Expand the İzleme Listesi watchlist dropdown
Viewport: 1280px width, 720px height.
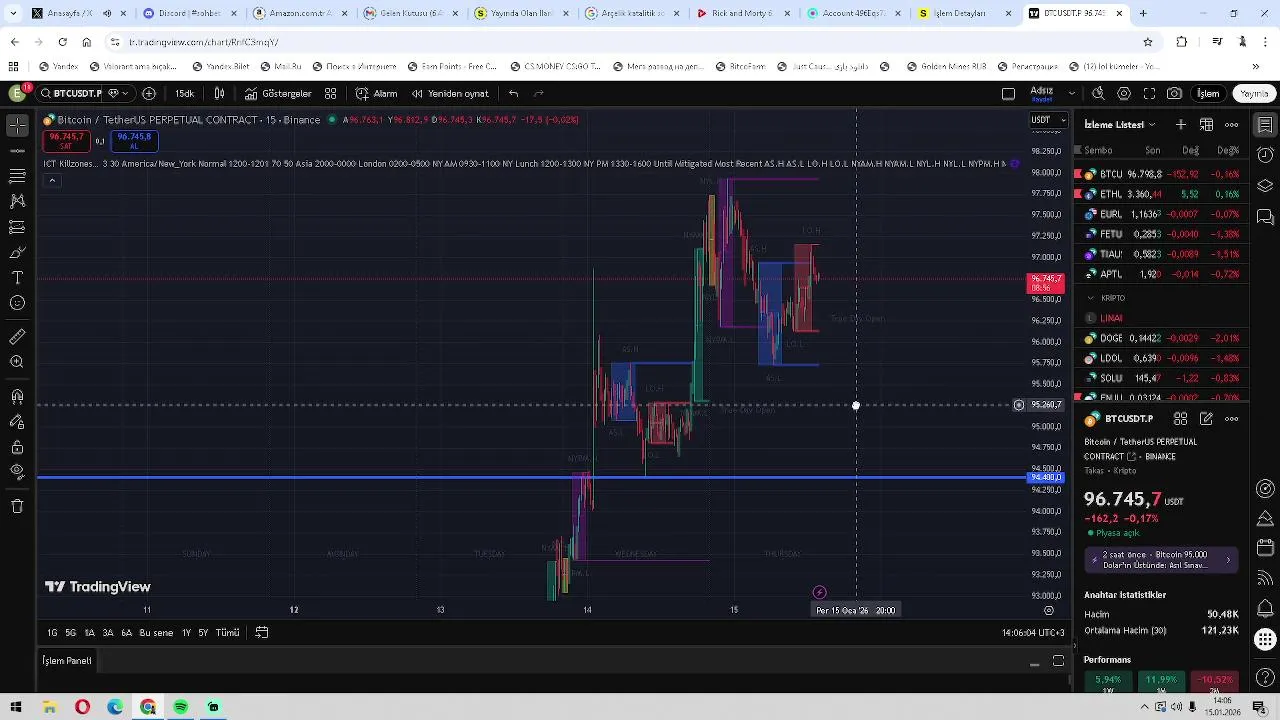click(1120, 124)
